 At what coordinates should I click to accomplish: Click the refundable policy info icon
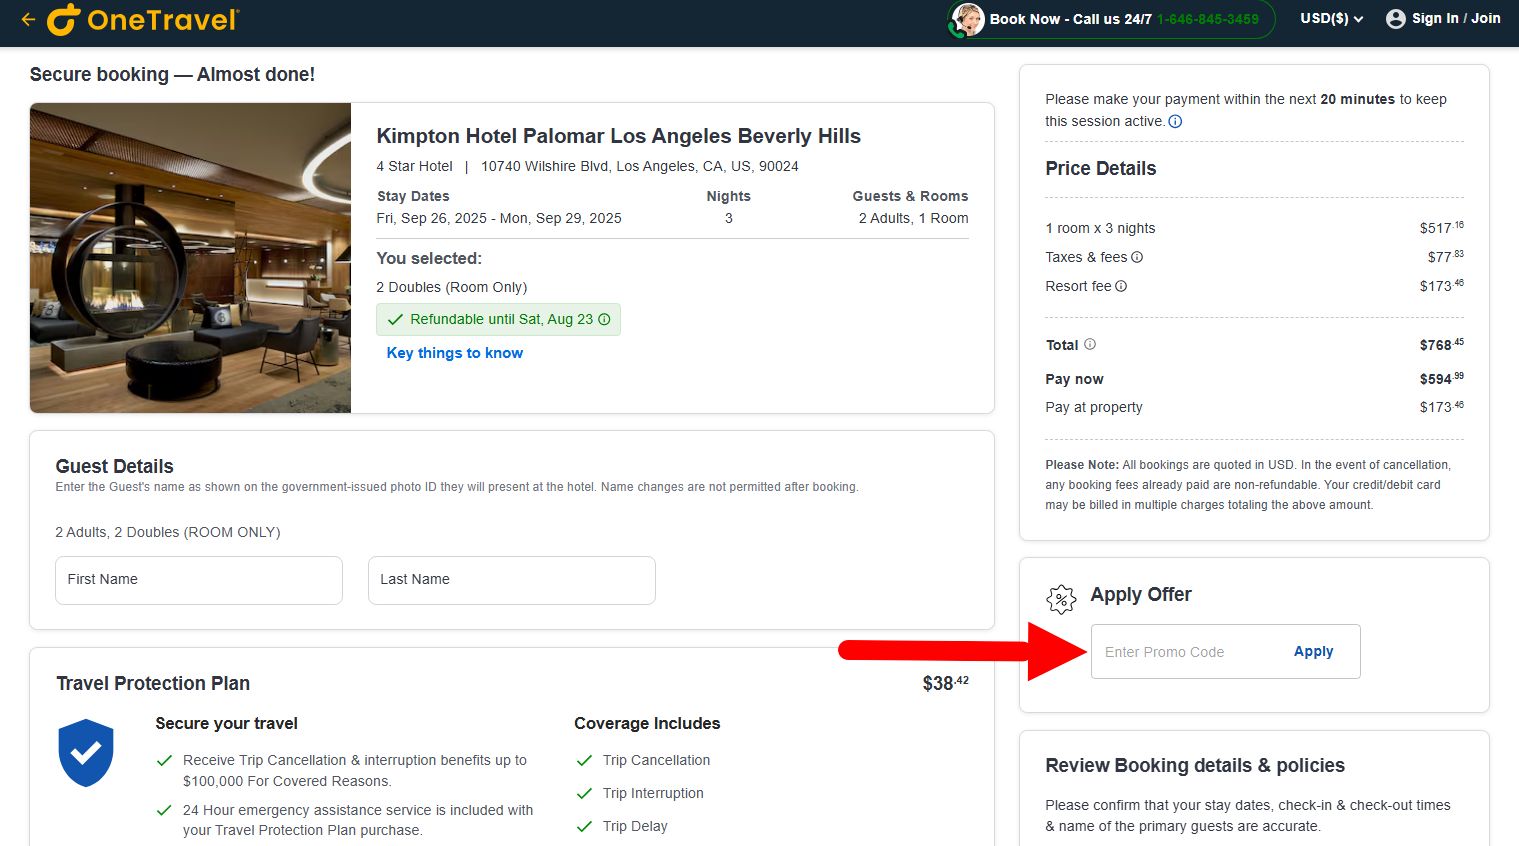click(604, 319)
